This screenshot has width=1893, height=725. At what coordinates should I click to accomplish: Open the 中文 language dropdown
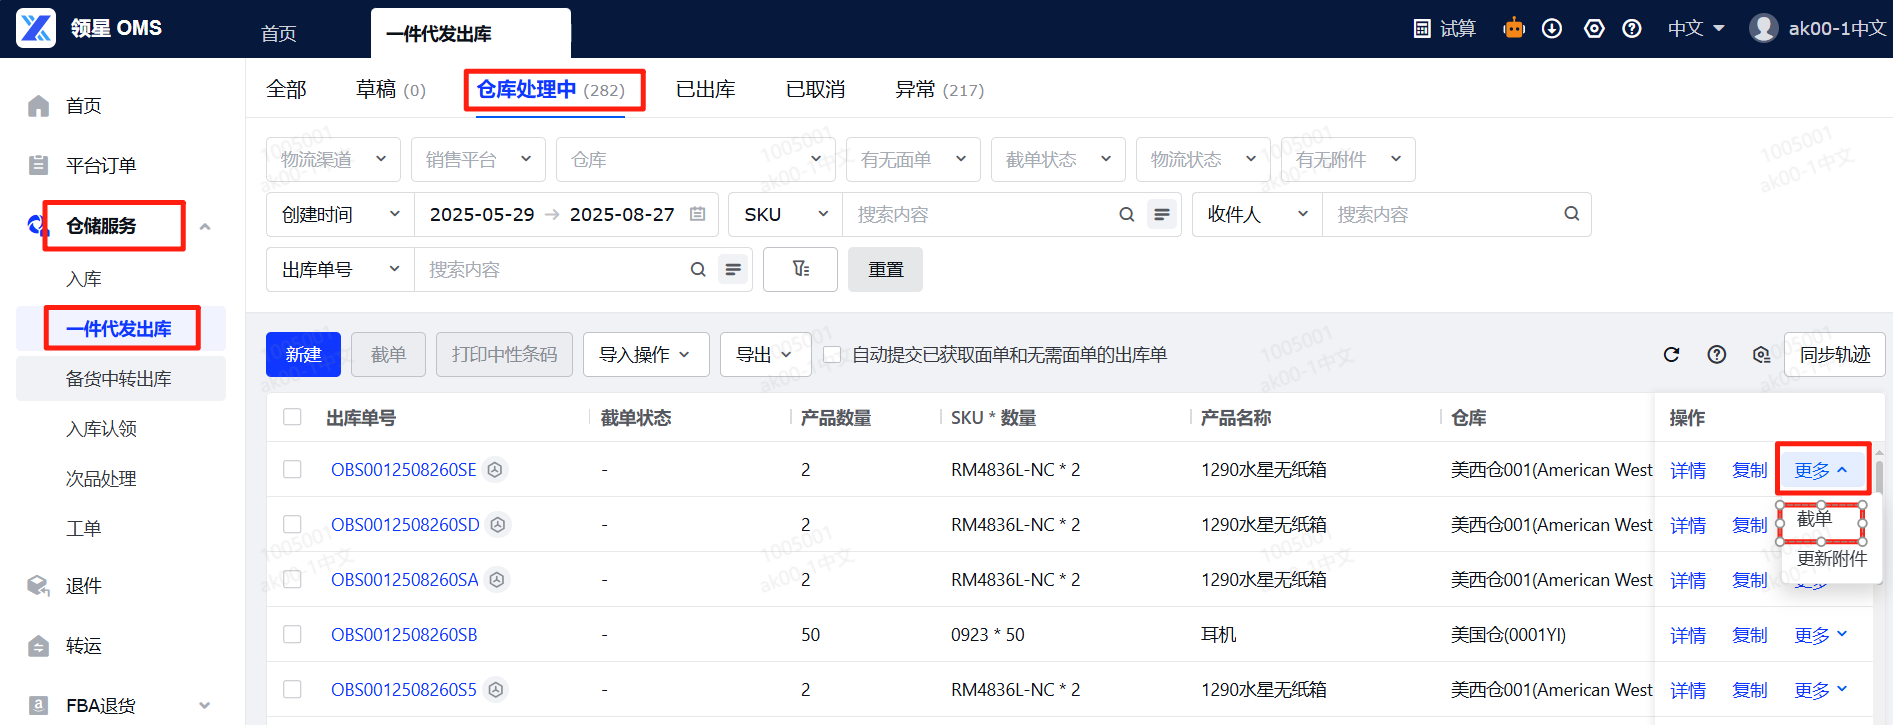tap(1696, 28)
